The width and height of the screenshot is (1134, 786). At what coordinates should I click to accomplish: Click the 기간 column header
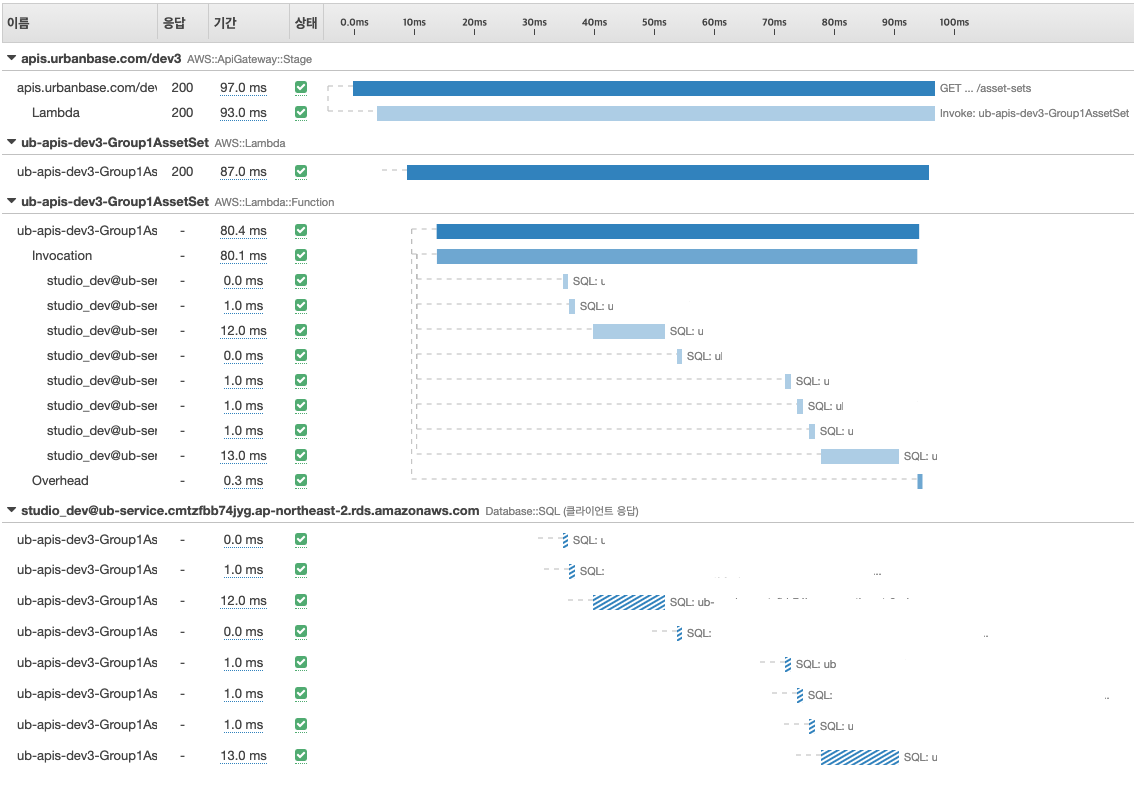(224, 22)
